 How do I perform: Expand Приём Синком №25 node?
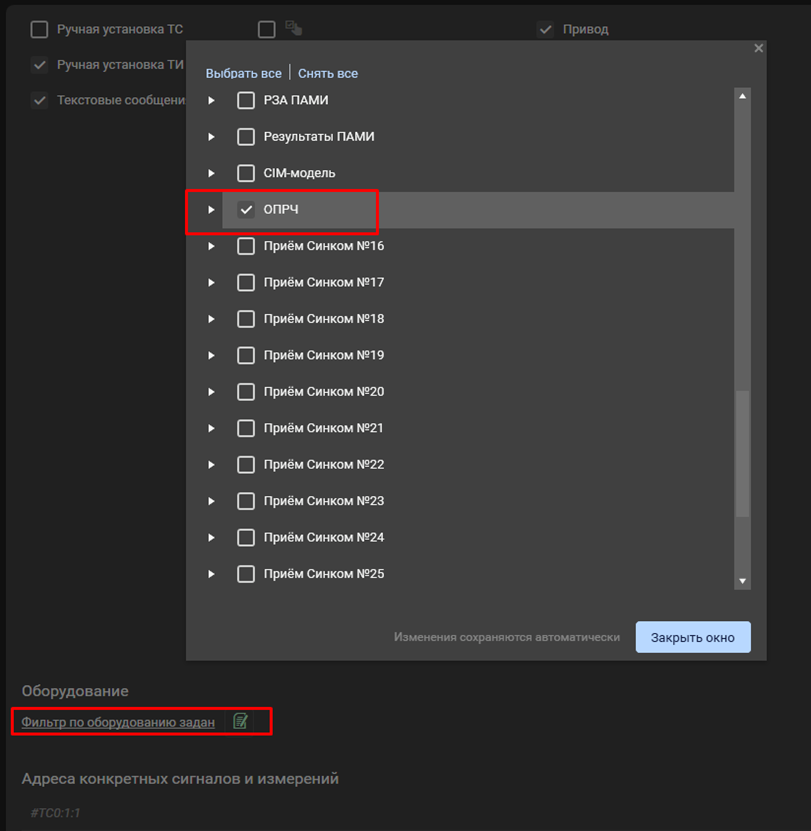click(x=211, y=574)
